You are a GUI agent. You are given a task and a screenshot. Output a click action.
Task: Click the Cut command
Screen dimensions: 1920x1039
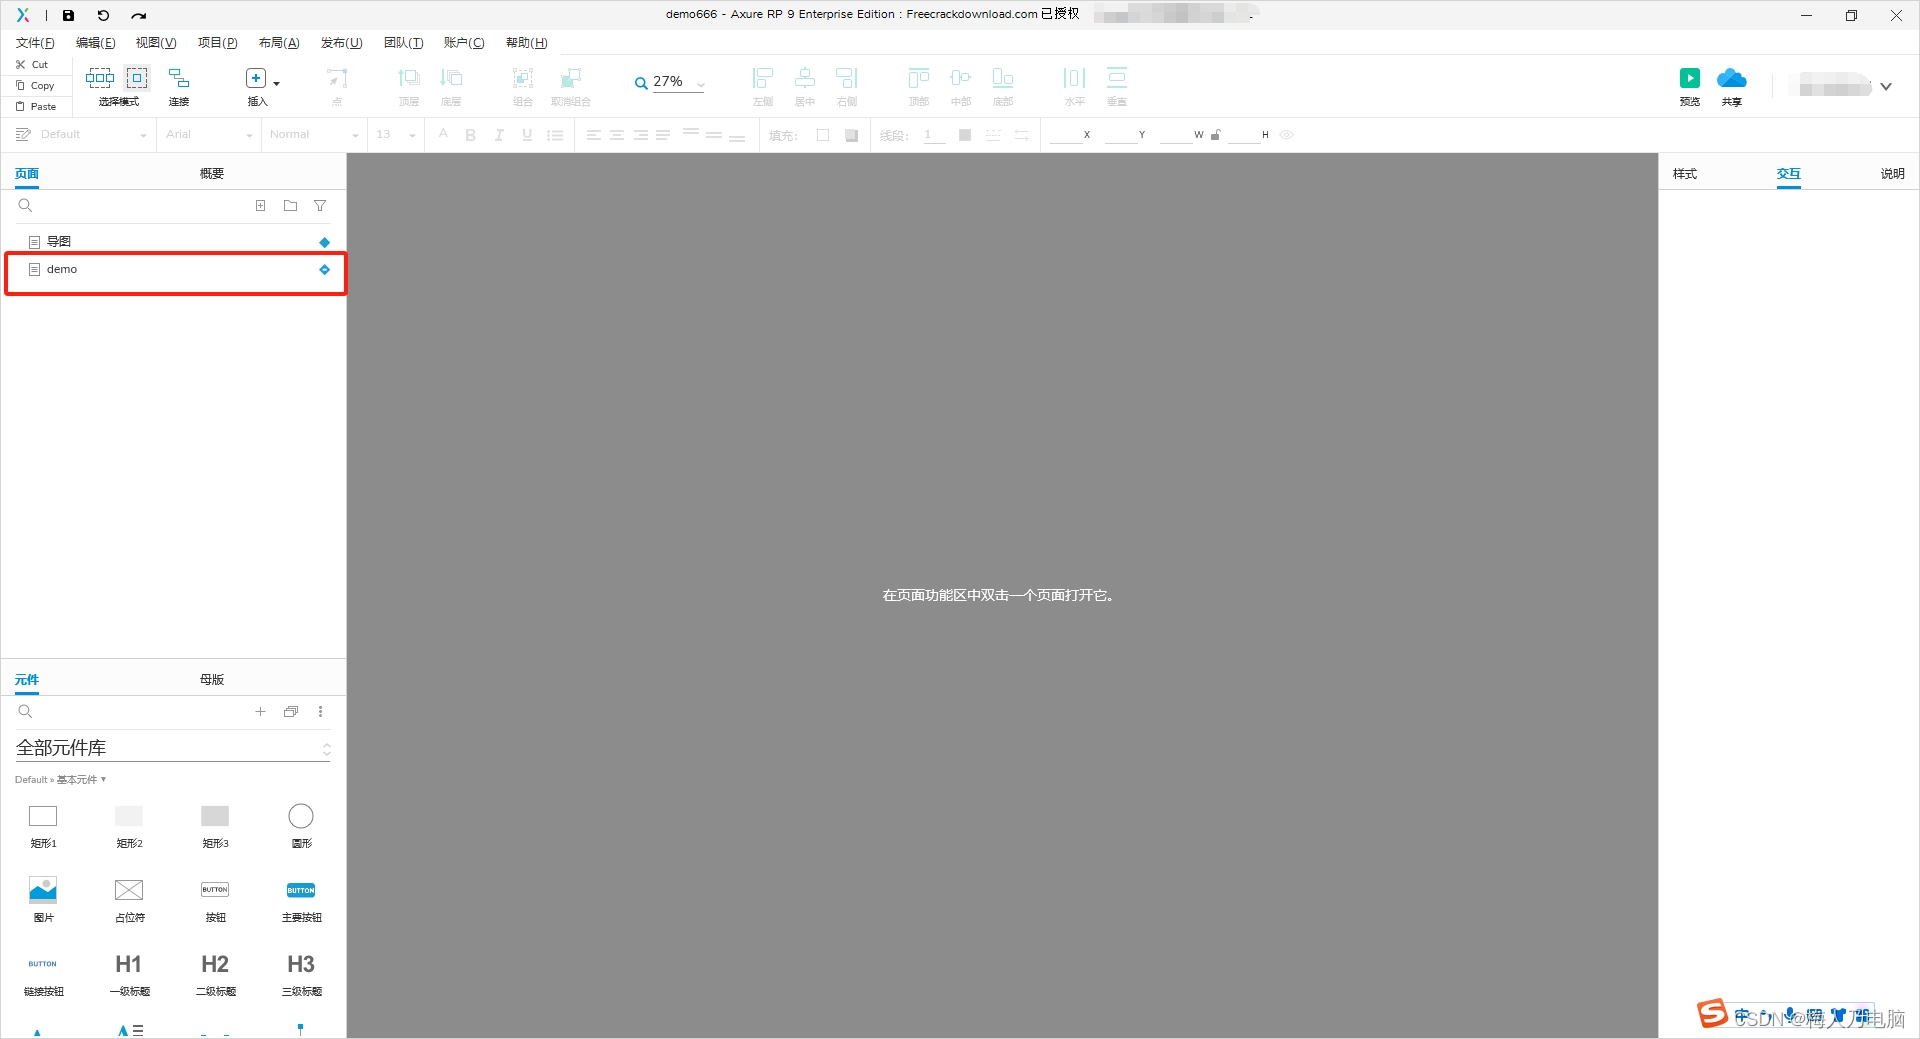coord(32,64)
